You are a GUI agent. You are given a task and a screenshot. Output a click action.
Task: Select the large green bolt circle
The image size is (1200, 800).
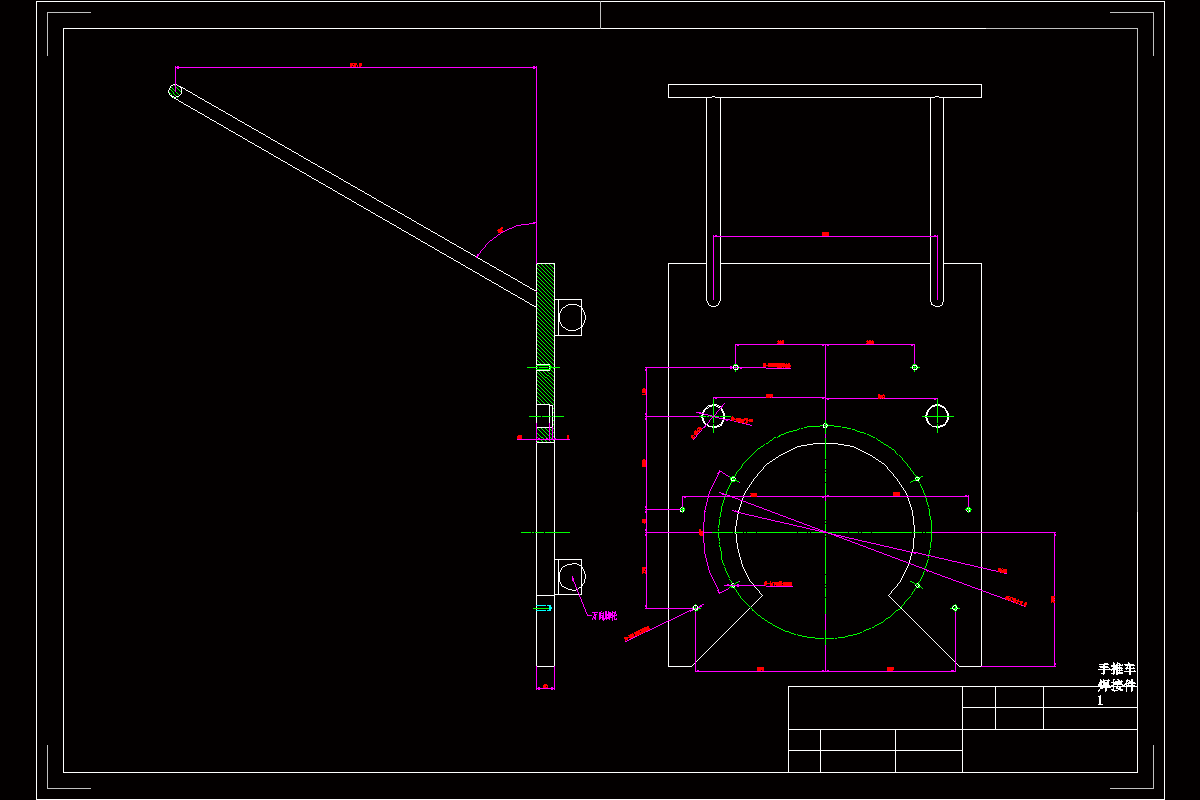(825, 532)
